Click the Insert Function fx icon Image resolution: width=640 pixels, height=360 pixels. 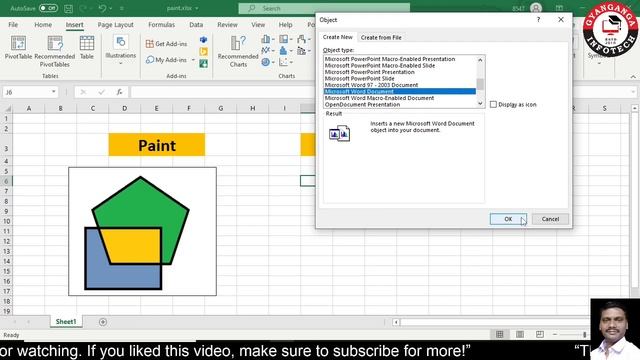pos(119,92)
